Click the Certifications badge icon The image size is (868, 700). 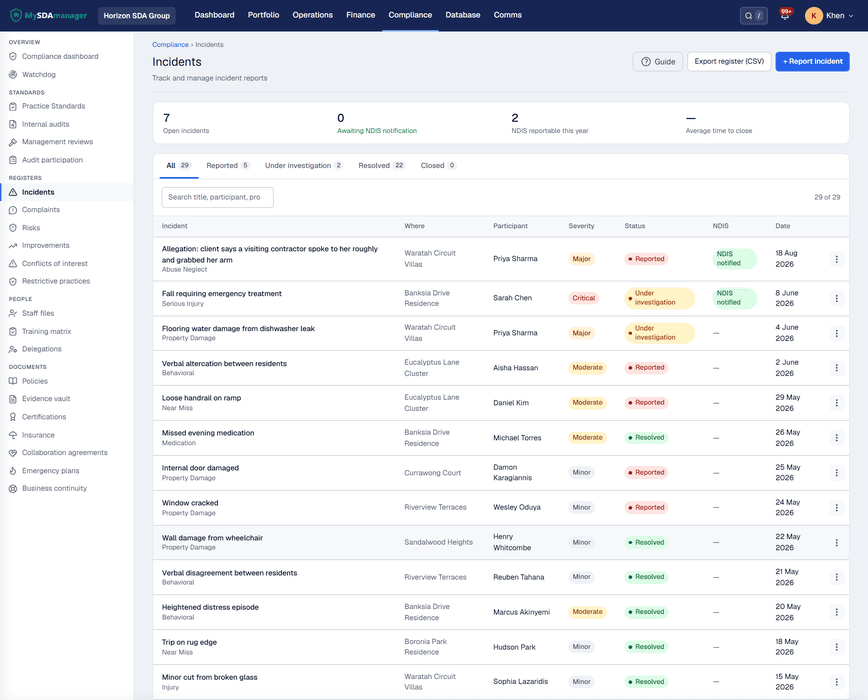pyautogui.click(x=13, y=417)
